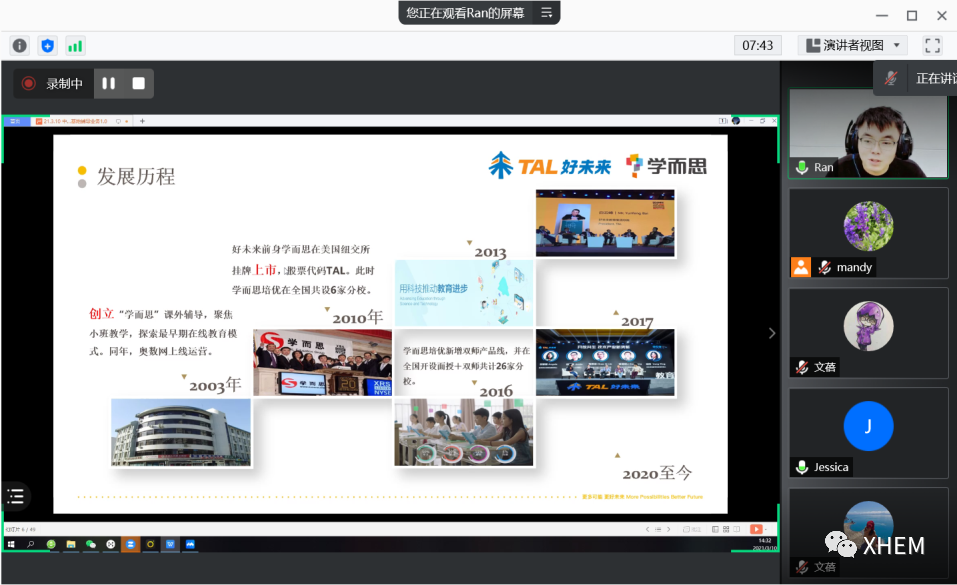Click Jessica's green microphone icon
Screen dimensions: 957x585
[802, 467]
